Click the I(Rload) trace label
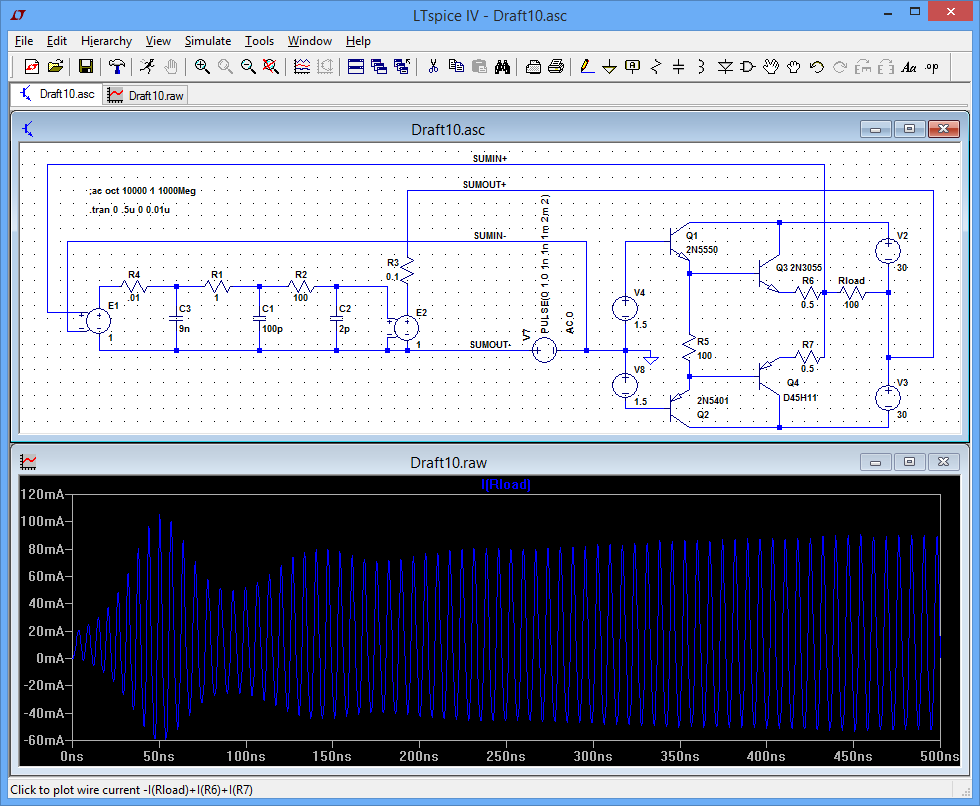This screenshot has height=806, width=980. pos(506,484)
